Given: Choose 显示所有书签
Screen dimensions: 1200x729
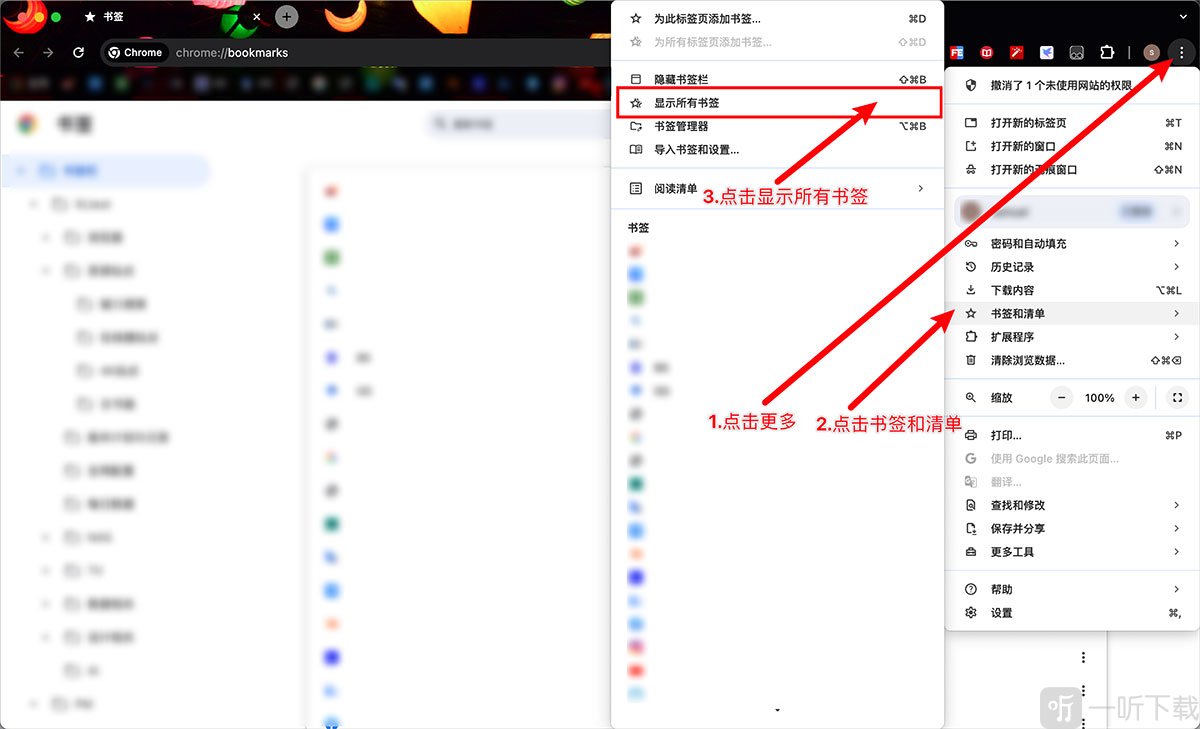Looking at the screenshot, I should [779, 103].
